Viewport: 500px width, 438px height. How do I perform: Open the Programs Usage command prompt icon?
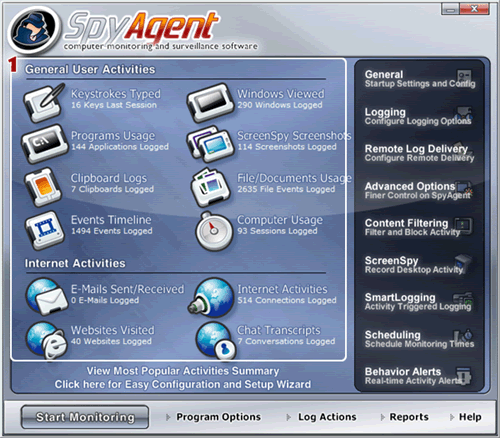[43, 144]
